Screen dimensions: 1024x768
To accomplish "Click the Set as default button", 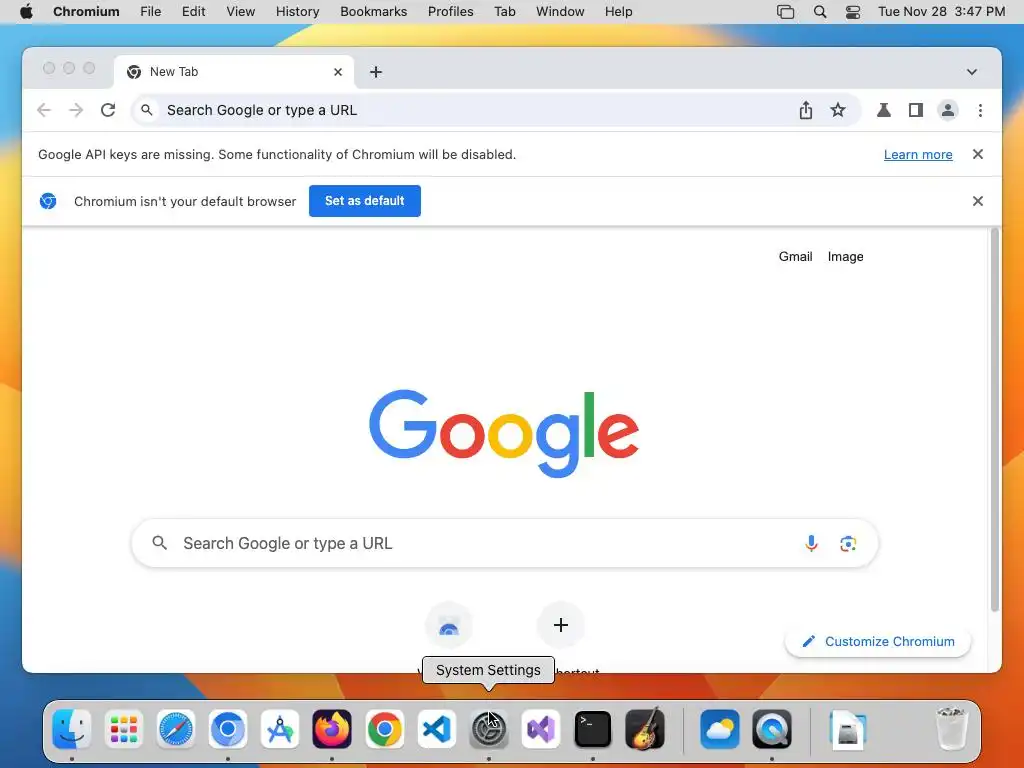I will [x=364, y=201].
